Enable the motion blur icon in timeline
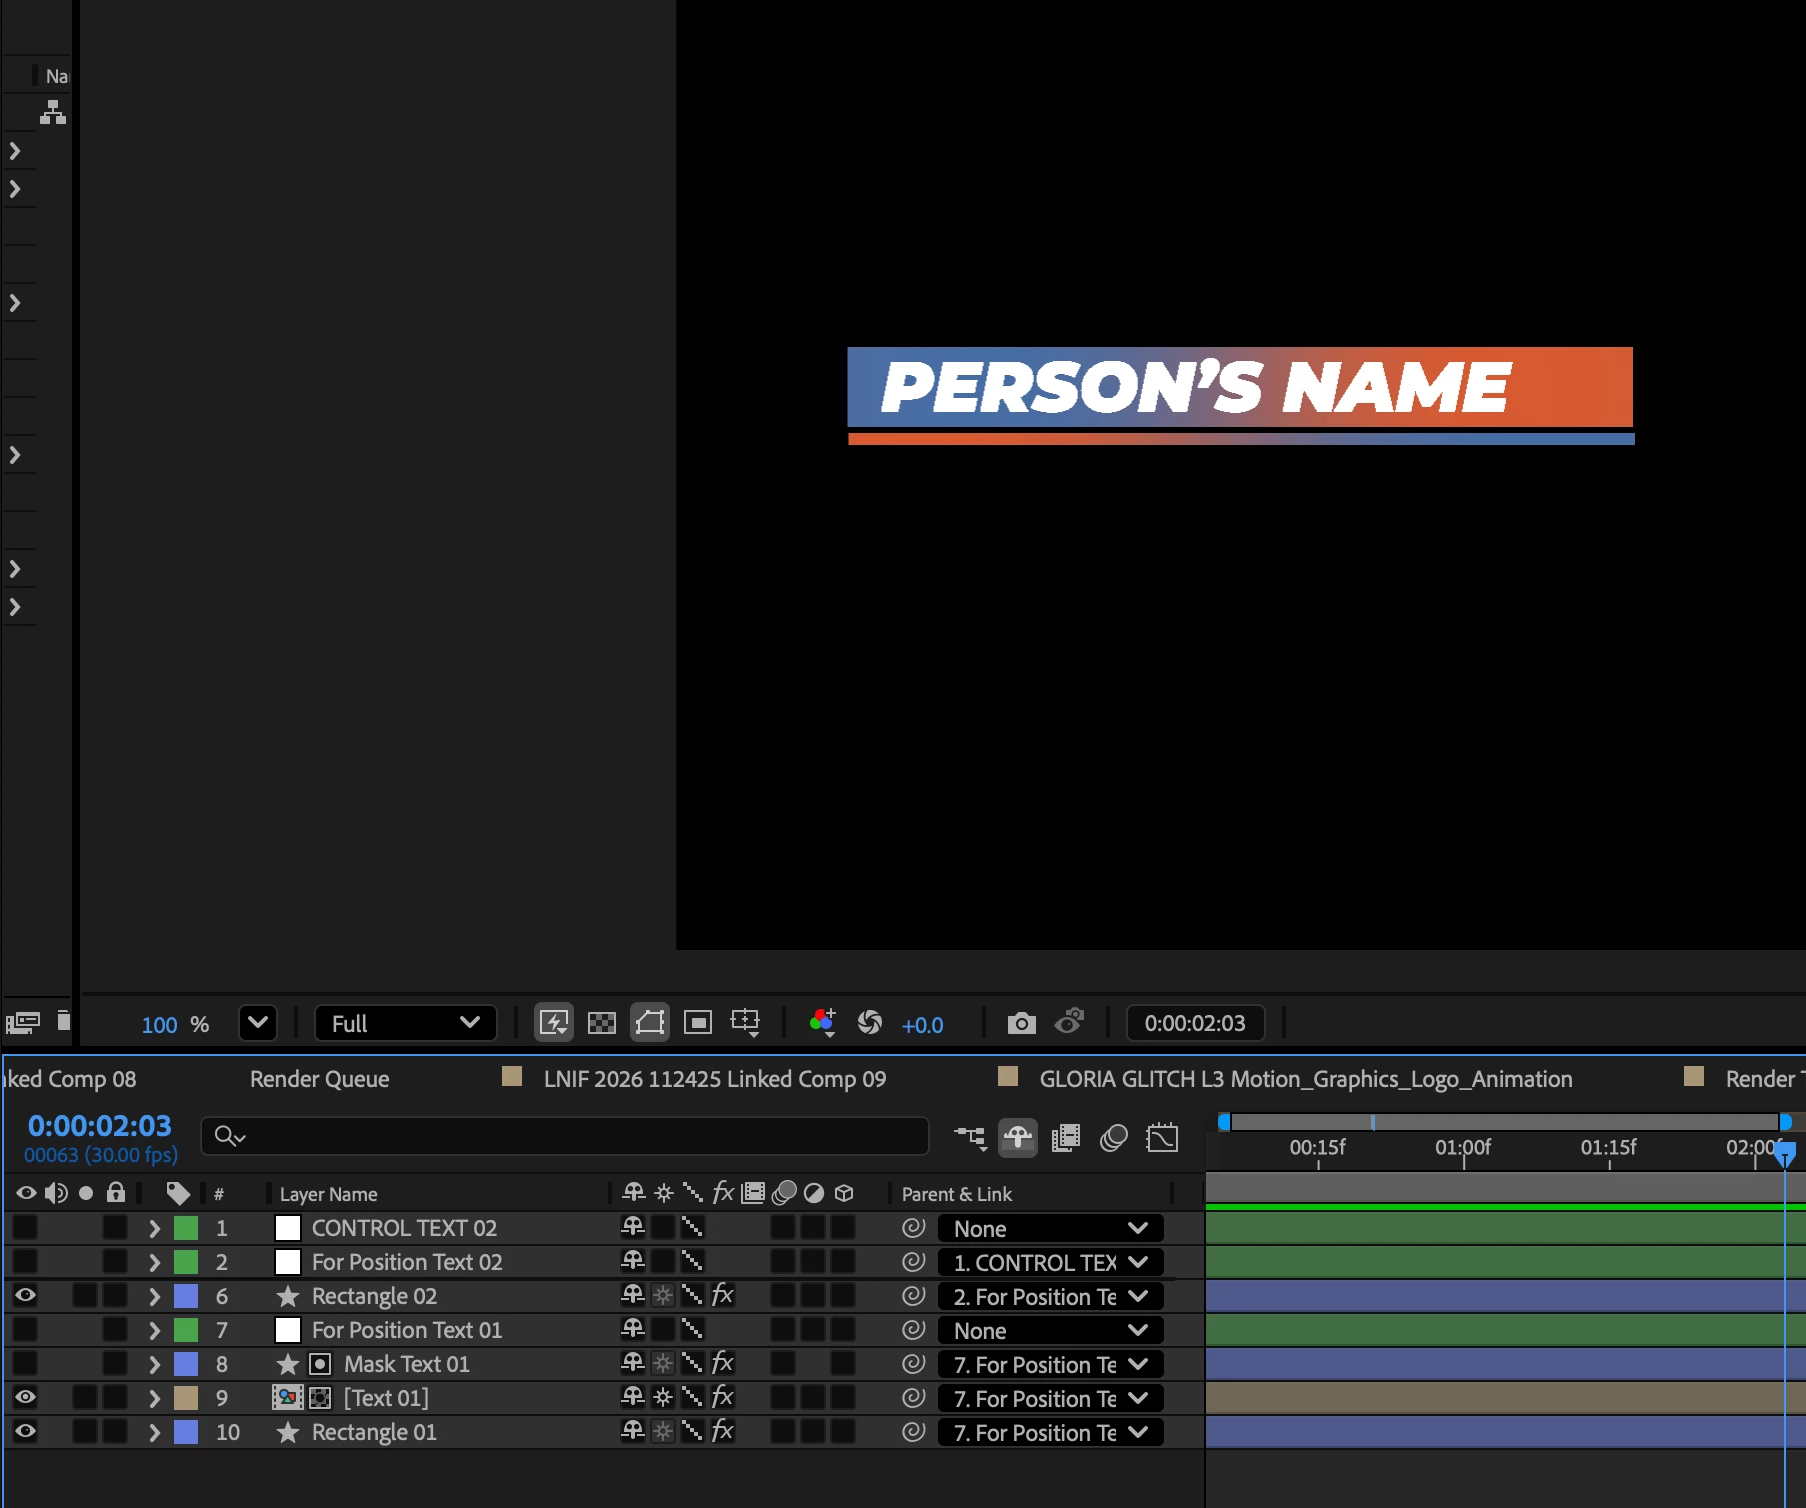 pyautogui.click(x=1114, y=1138)
